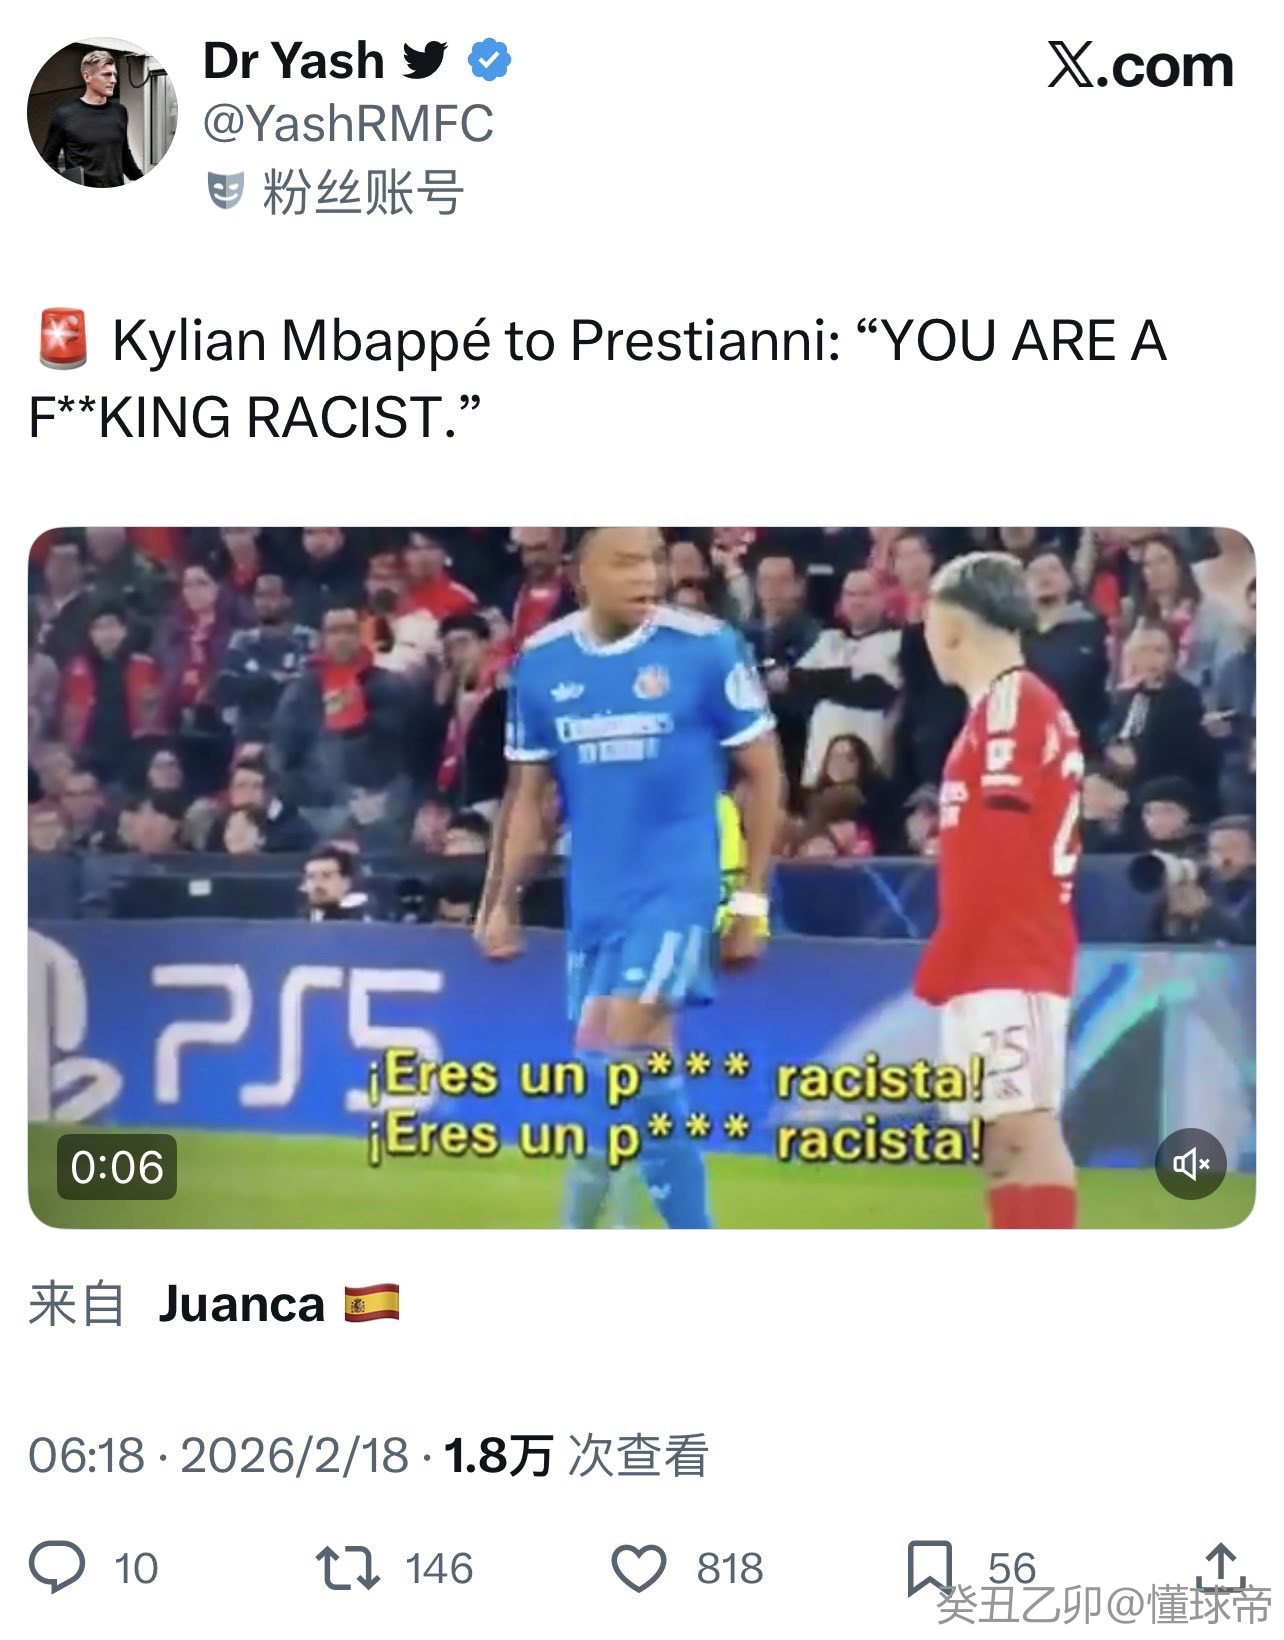The image size is (1284, 1640).
Task: Tap the 0:06 video duration badge
Action: tap(117, 1167)
